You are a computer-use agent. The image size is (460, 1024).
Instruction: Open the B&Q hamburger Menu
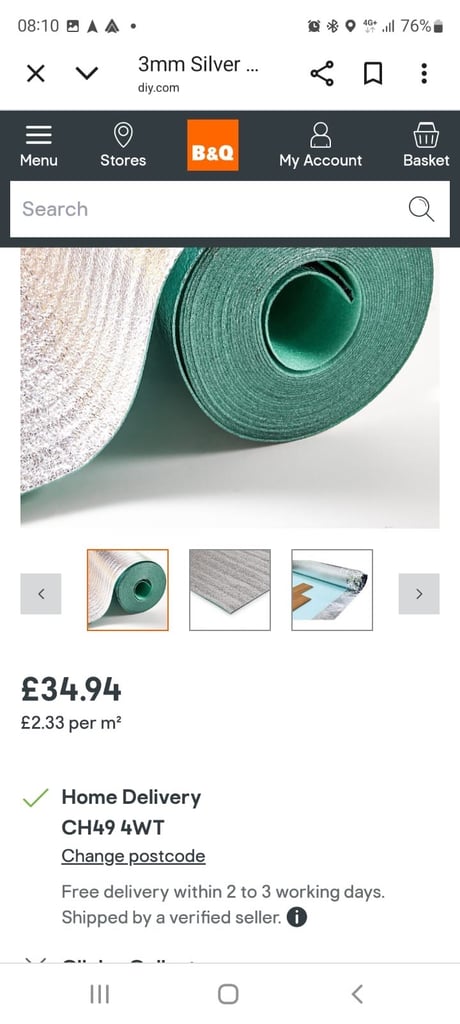pyautogui.click(x=39, y=145)
